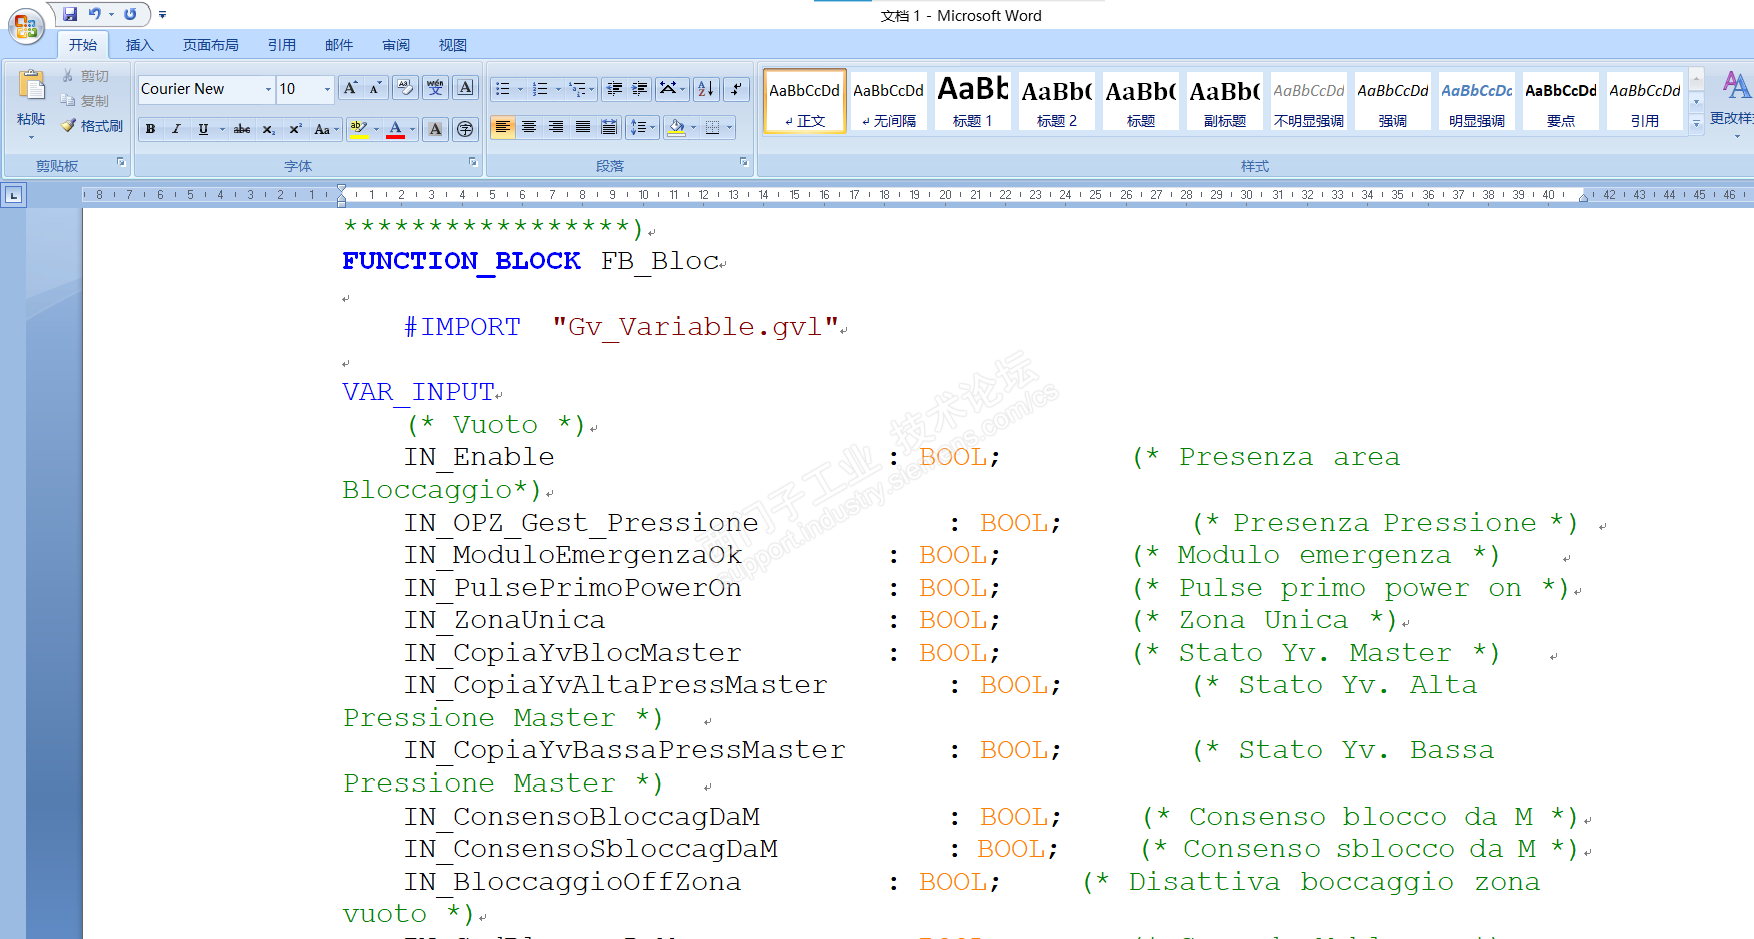Open the enclosed characters tool
The height and width of the screenshot is (939, 1754).
click(465, 129)
